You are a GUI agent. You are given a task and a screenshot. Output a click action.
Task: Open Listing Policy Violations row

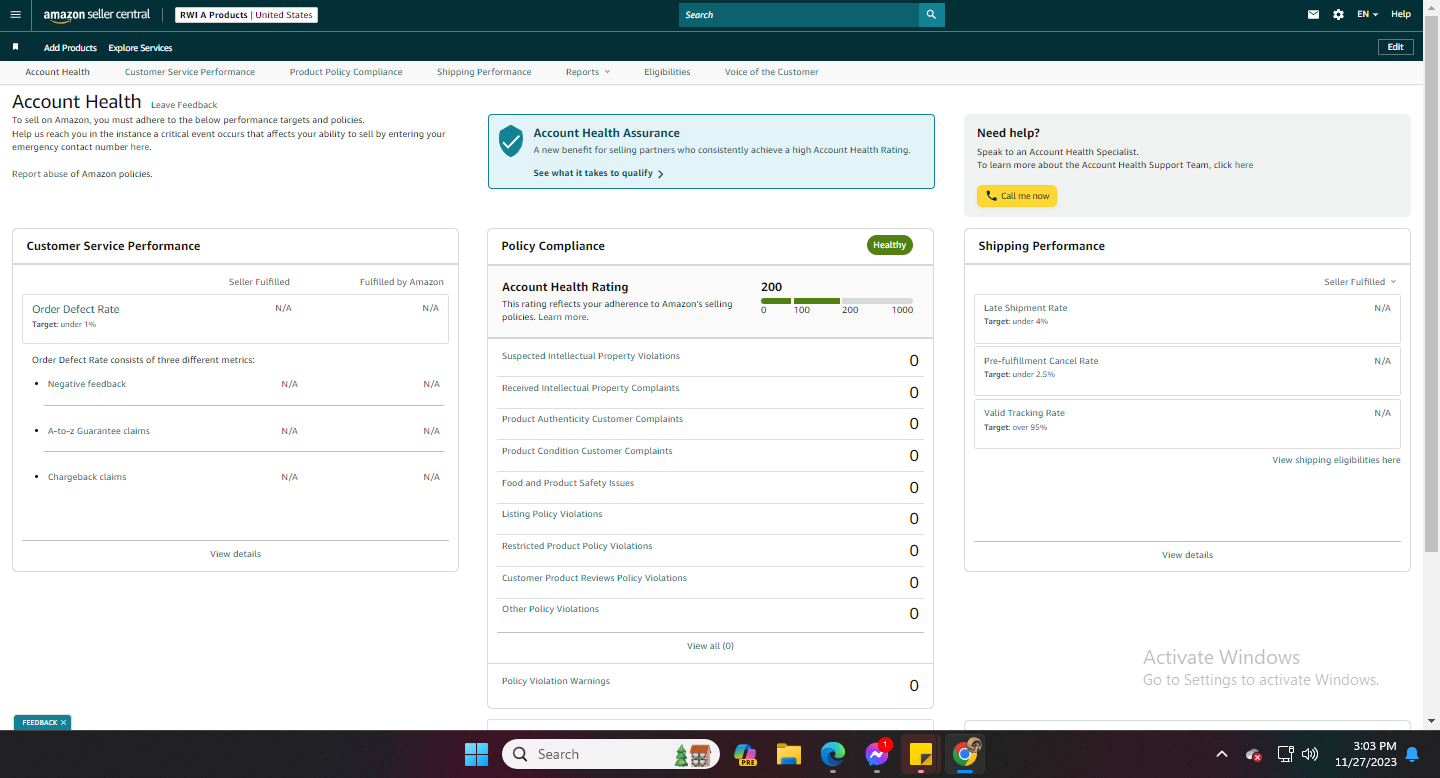coord(710,518)
